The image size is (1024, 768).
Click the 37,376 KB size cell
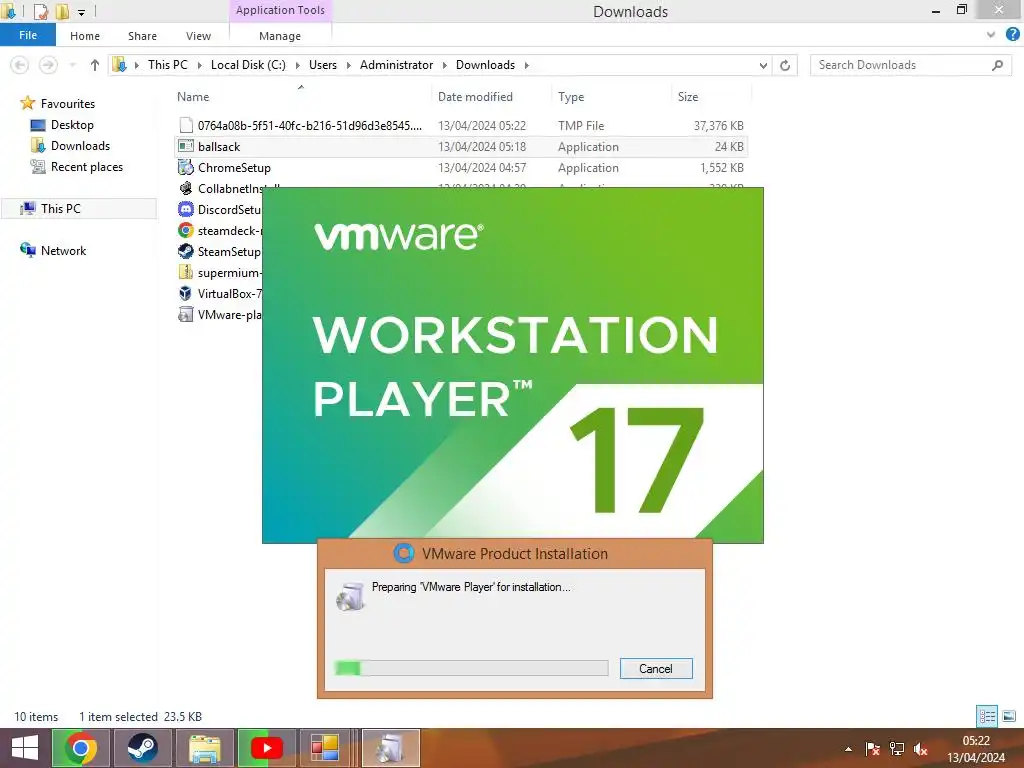tap(718, 125)
